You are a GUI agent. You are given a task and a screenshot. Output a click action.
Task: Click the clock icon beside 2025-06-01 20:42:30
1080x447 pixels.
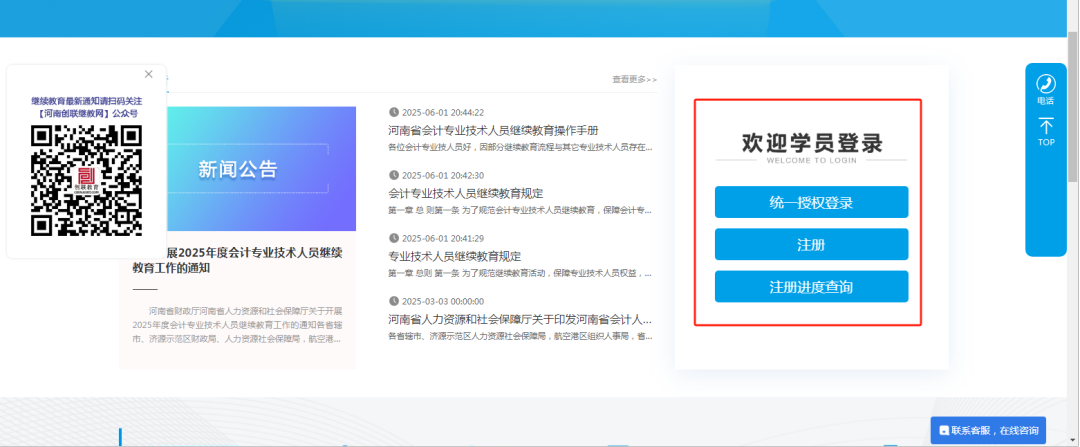[x=393, y=175]
